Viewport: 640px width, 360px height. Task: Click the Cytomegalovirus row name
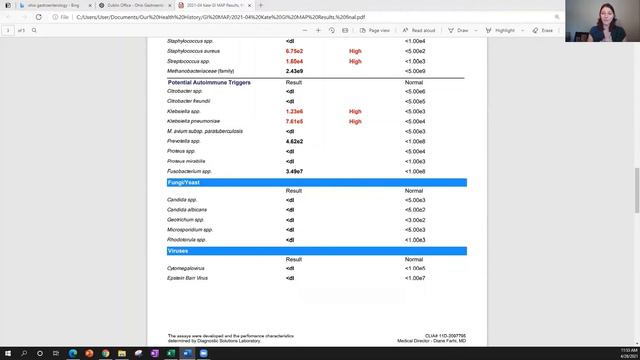[x=186, y=268]
